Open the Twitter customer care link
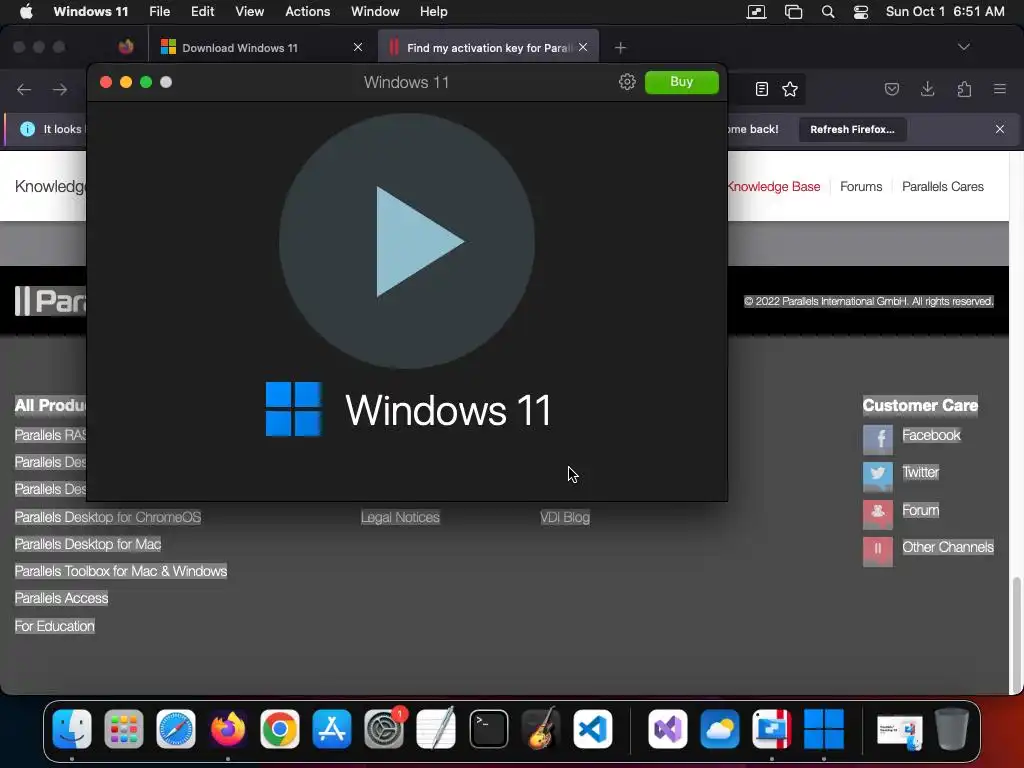The image size is (1024, 768). pyautogui.click(x=920, y=472)
